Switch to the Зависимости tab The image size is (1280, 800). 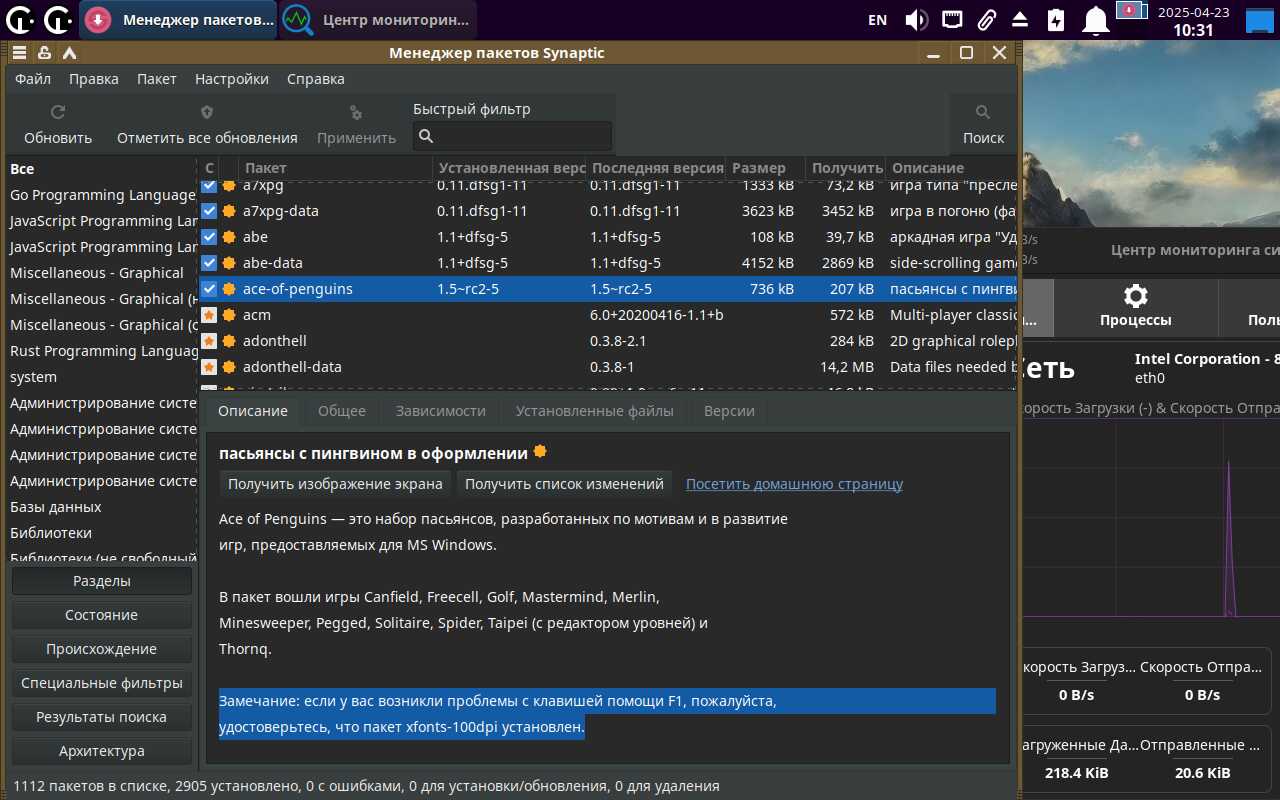(x=440, y=411)
